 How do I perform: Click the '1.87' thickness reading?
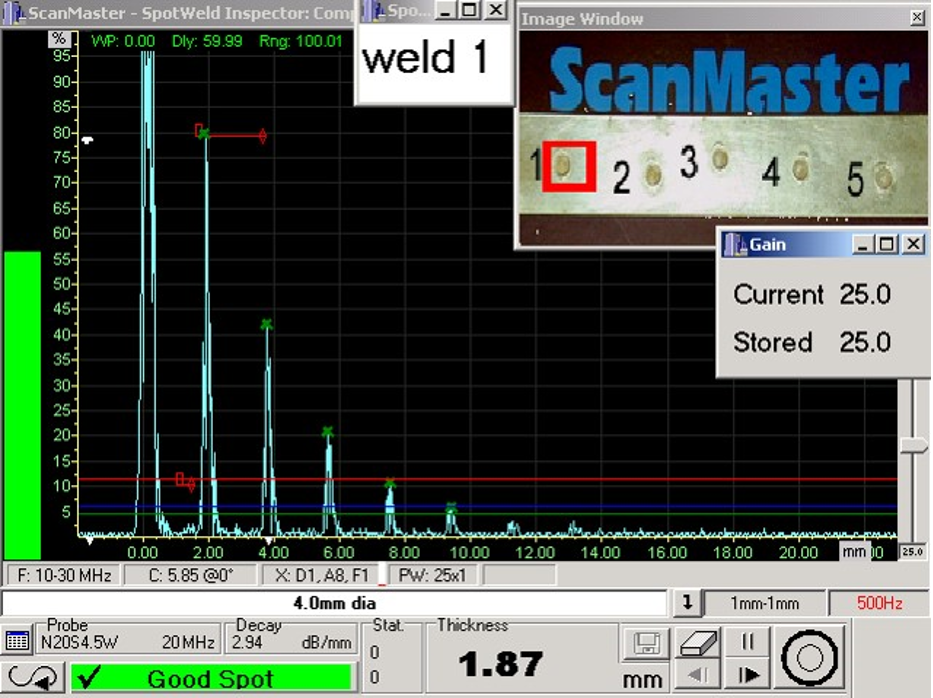point(500,663)
